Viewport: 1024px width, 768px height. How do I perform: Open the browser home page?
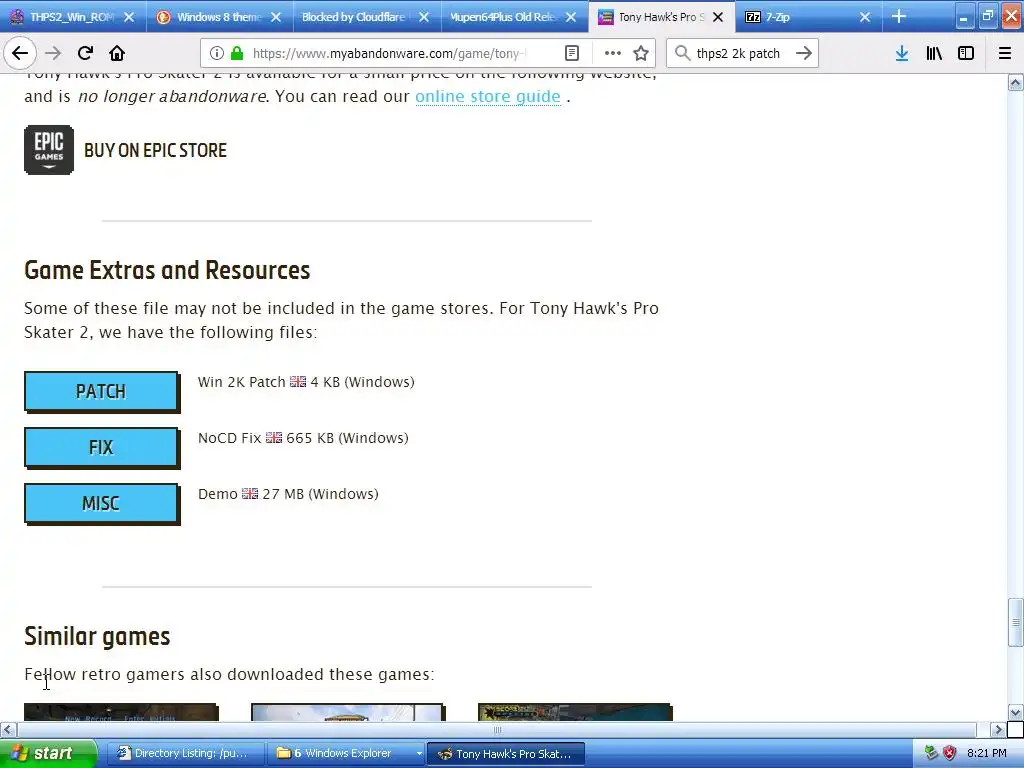tap(117, 53)
